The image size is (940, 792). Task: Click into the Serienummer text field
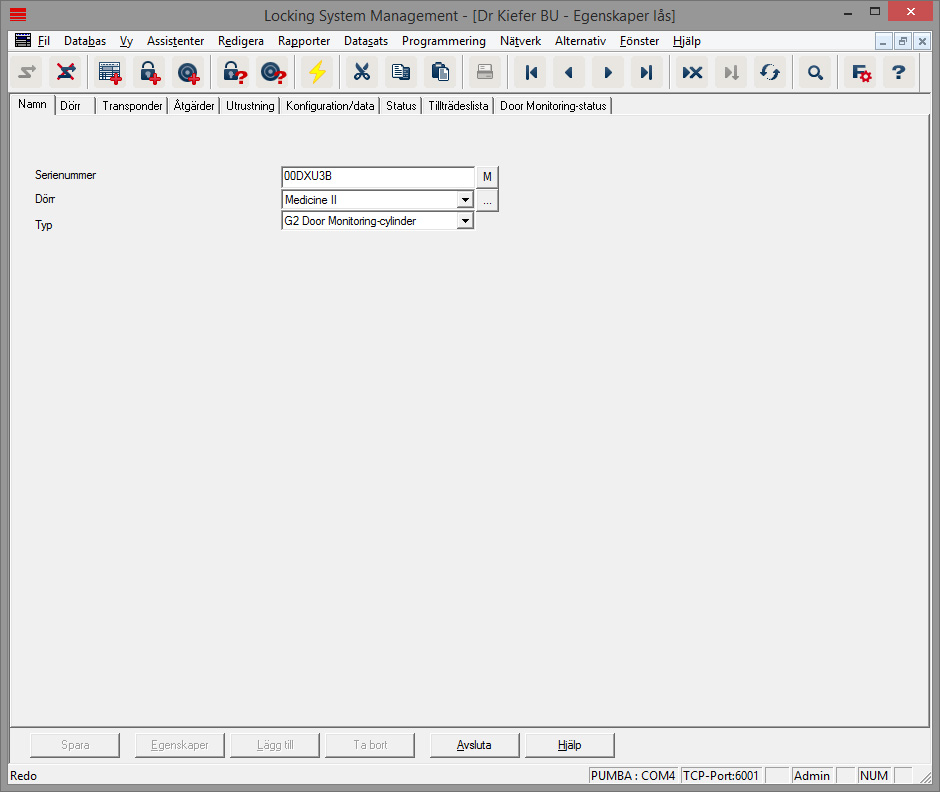[377, 177]
